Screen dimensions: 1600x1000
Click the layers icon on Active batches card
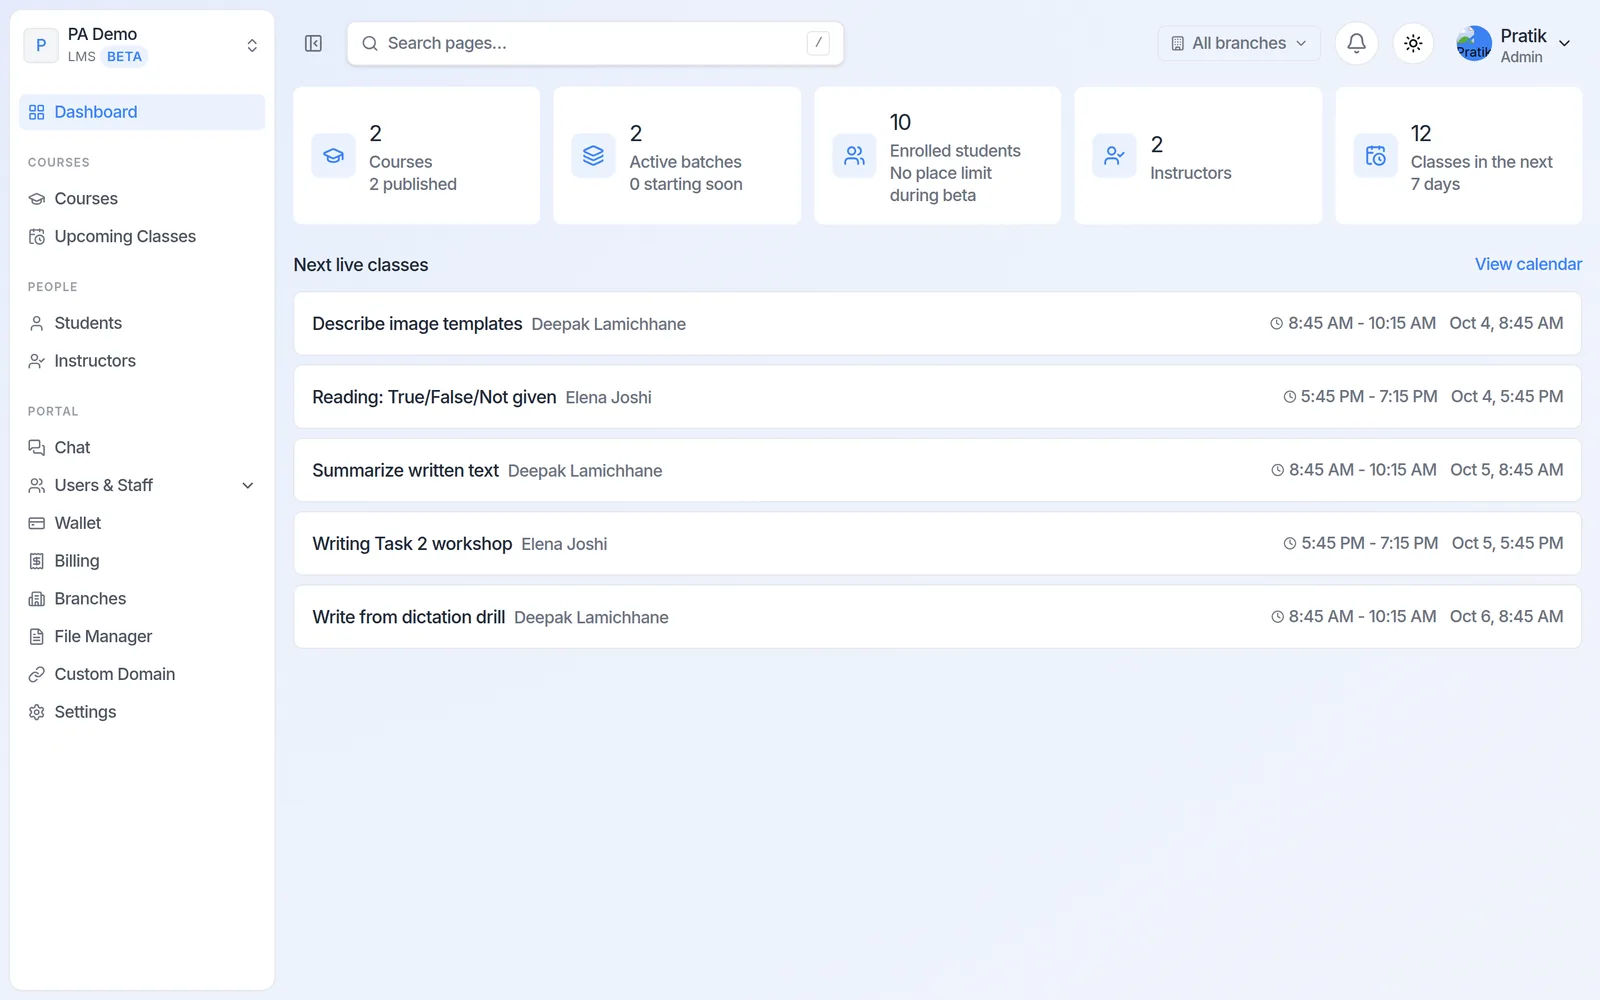click(593, 156)
